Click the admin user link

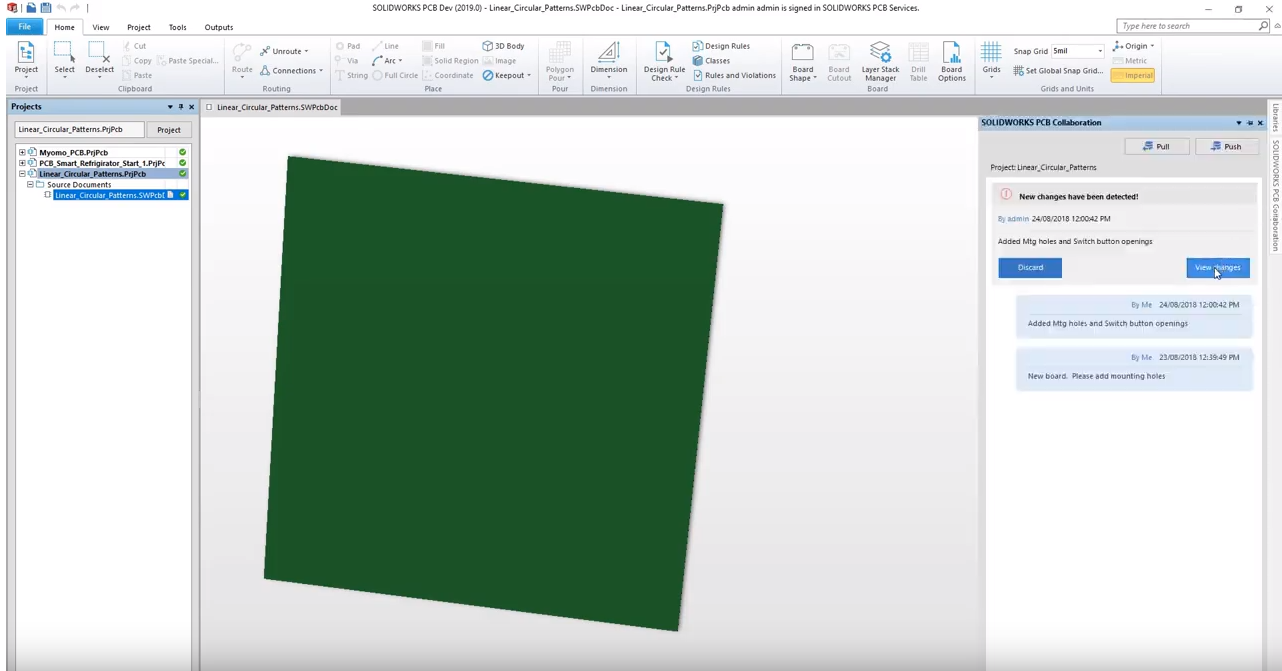point(1018,218)
